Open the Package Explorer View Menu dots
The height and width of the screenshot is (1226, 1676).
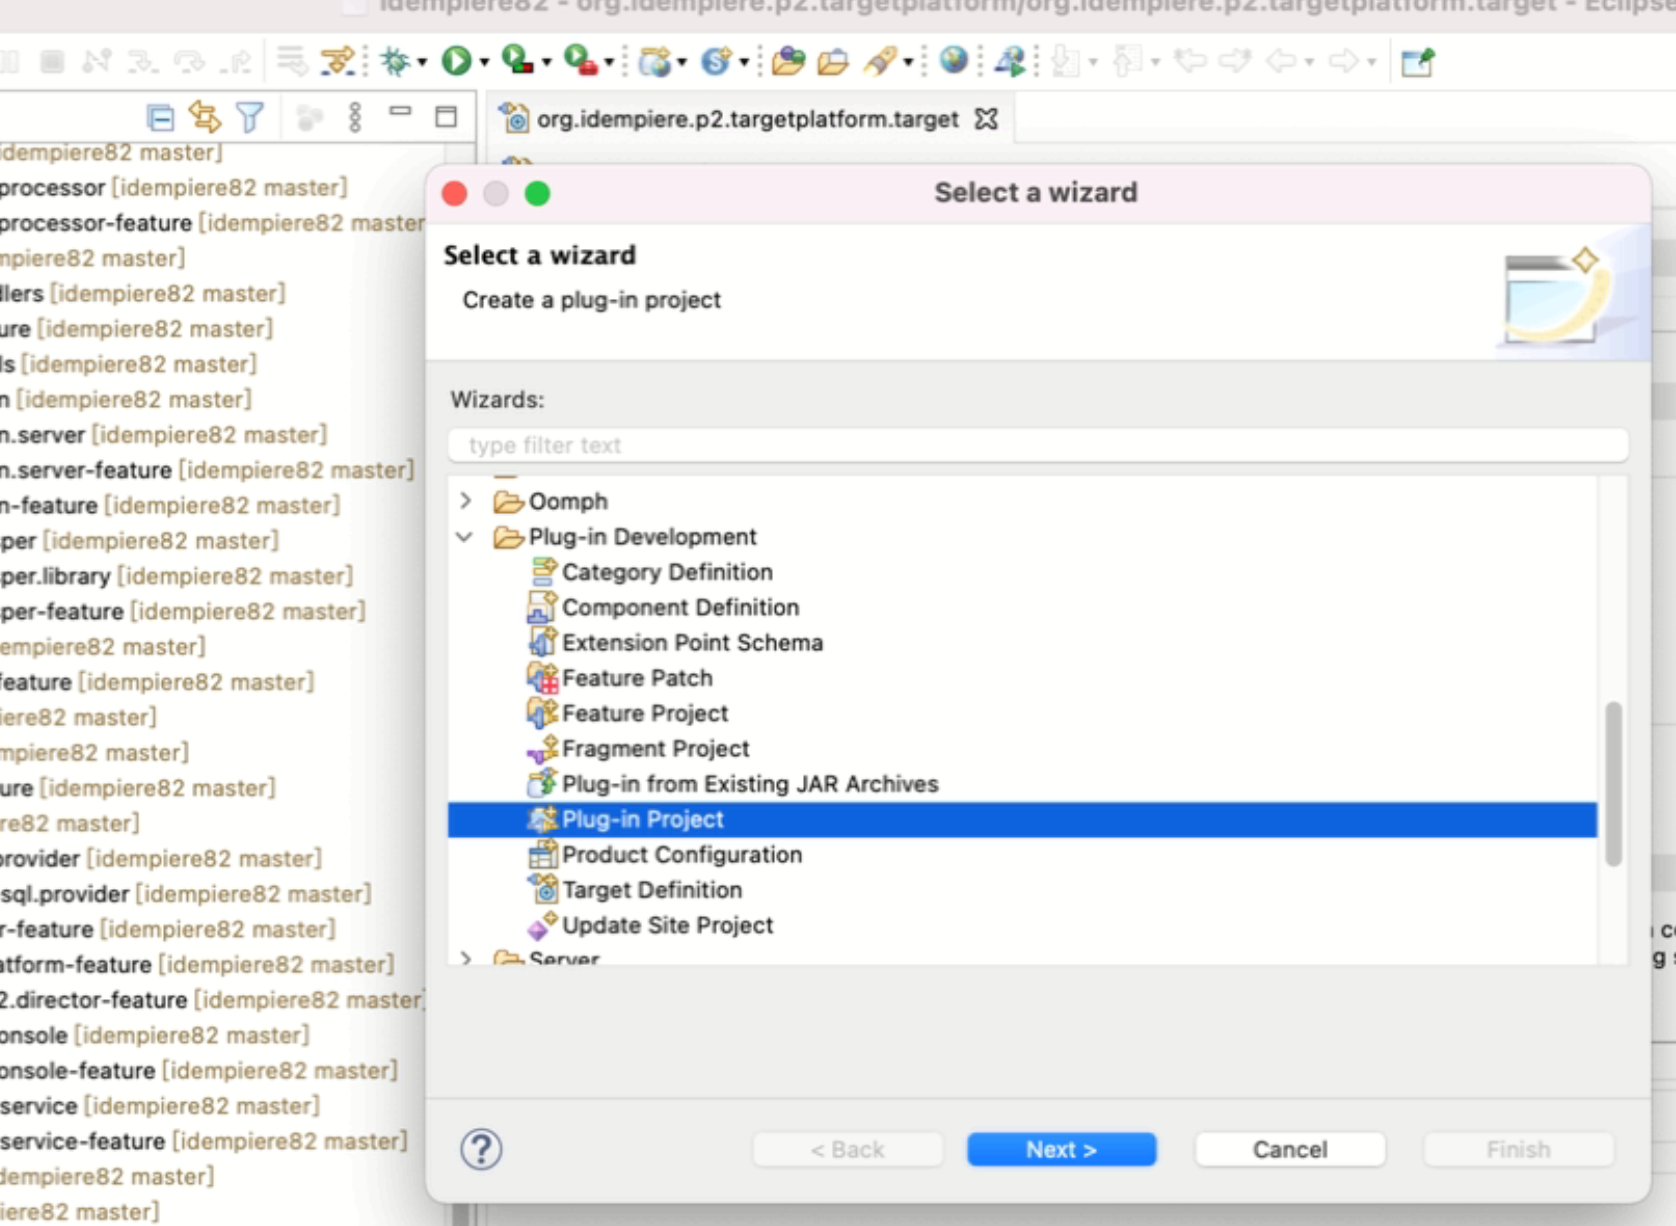click(354, 118)
